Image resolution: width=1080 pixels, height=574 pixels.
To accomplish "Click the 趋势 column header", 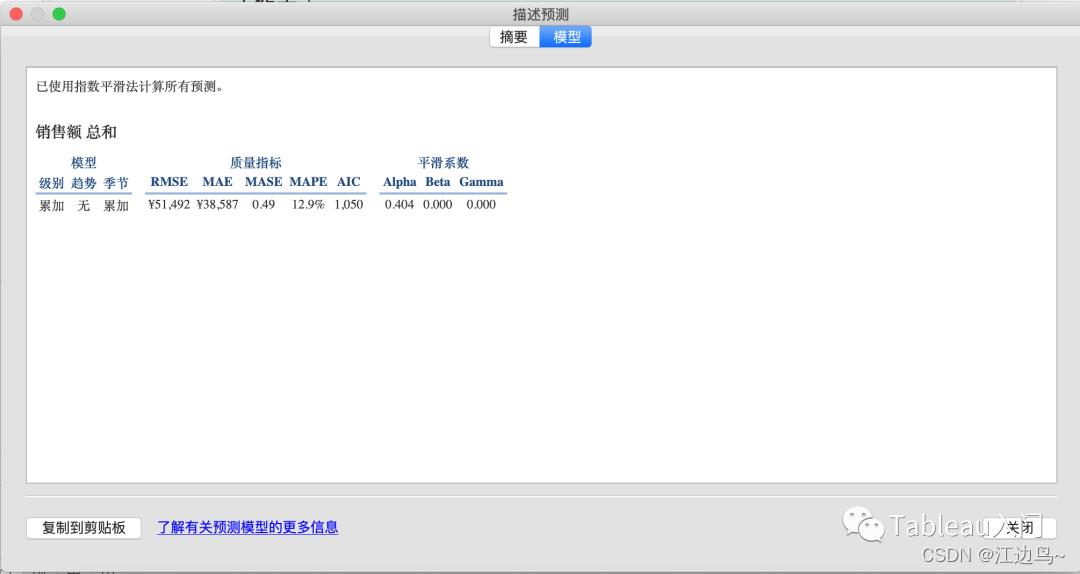I will click(83, 183).
